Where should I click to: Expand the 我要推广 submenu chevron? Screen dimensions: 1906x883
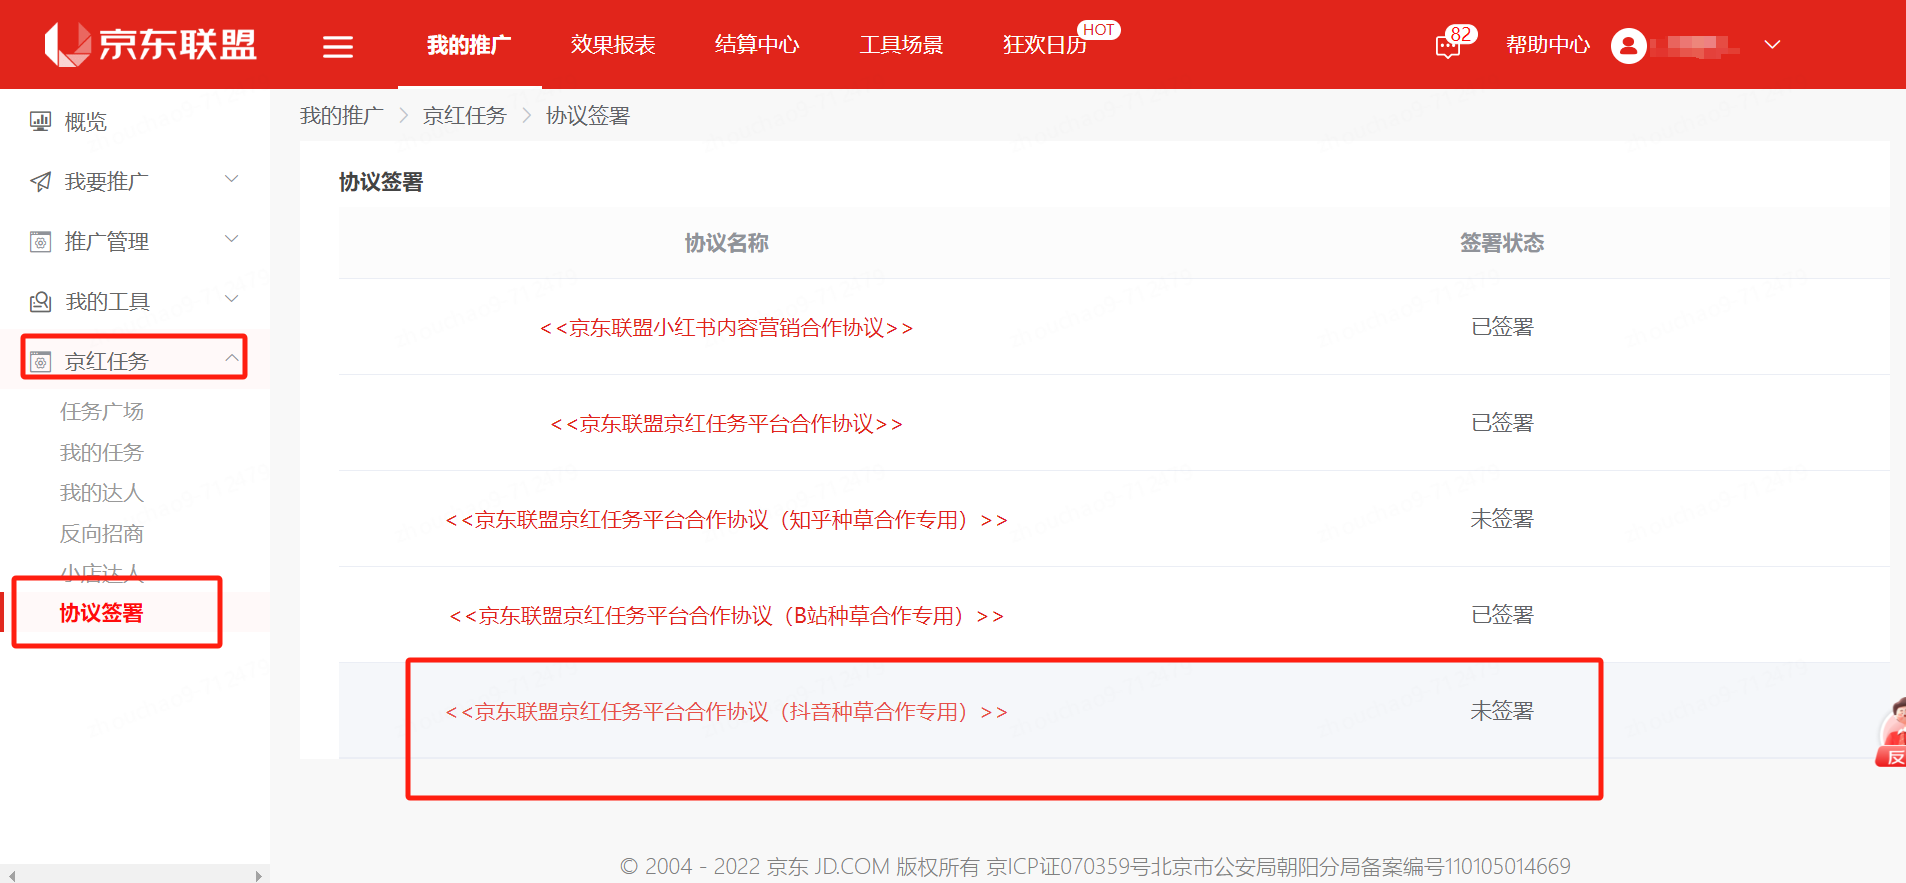[231, 179]
